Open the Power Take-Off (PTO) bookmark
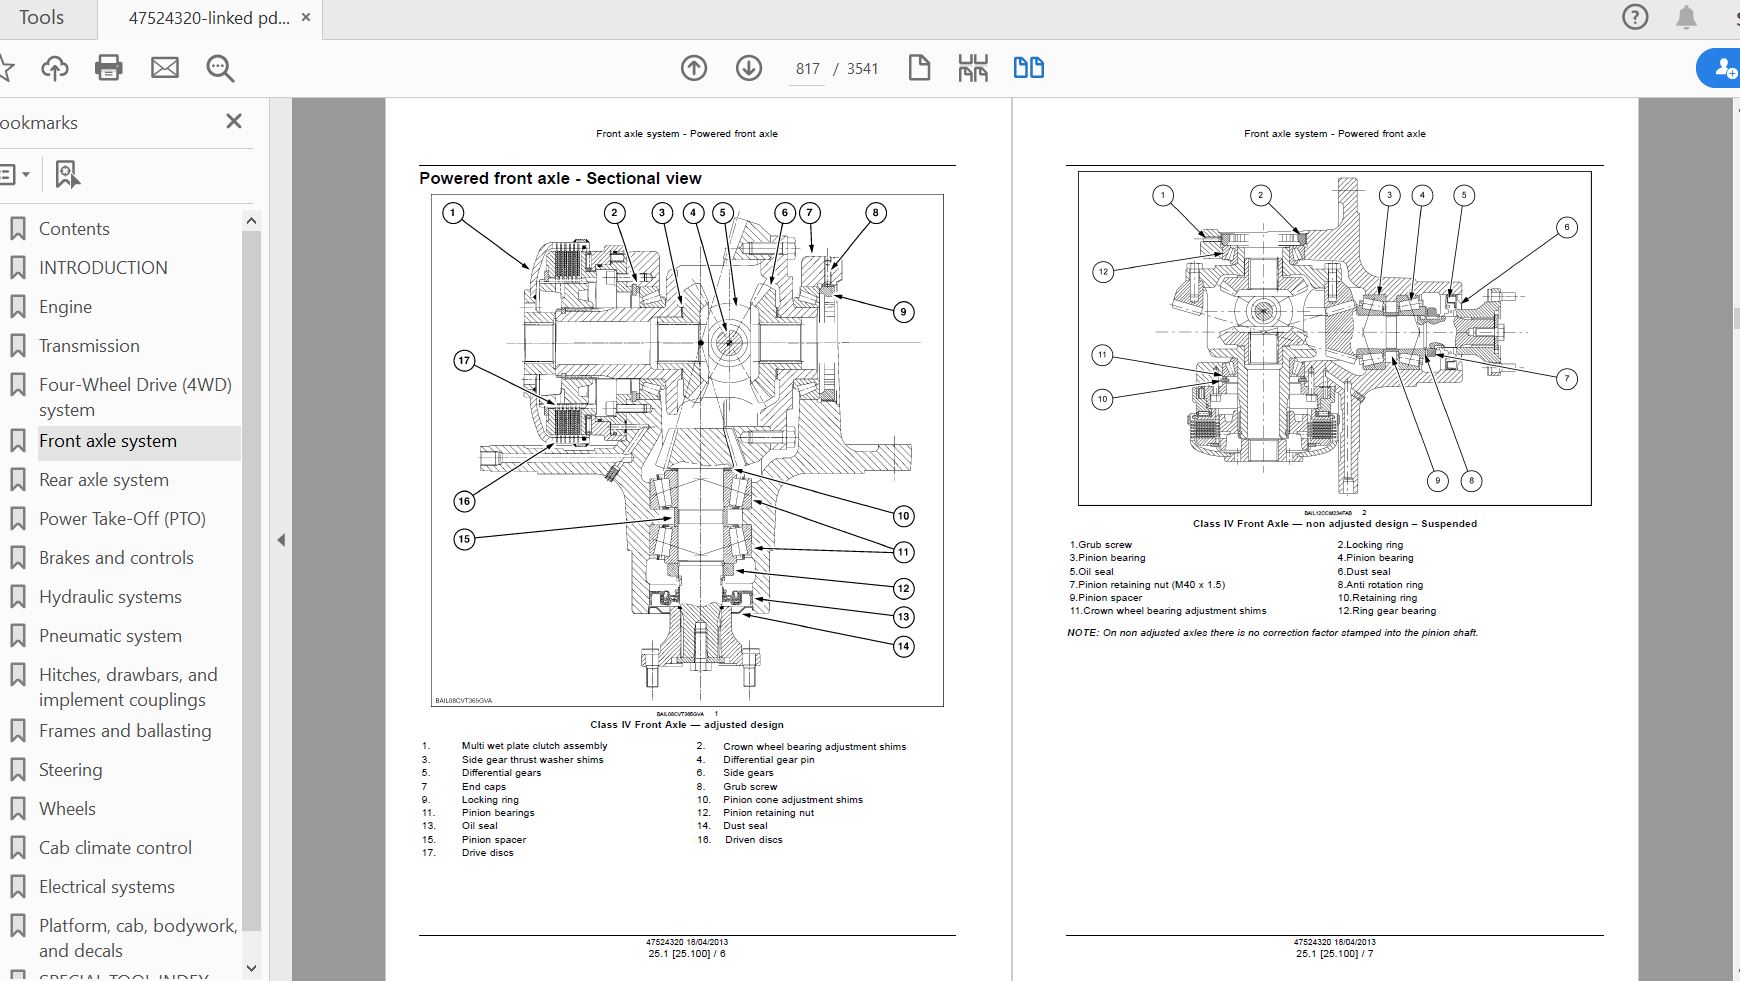Screen dimensions: 1740x981 tap(122, 519)
